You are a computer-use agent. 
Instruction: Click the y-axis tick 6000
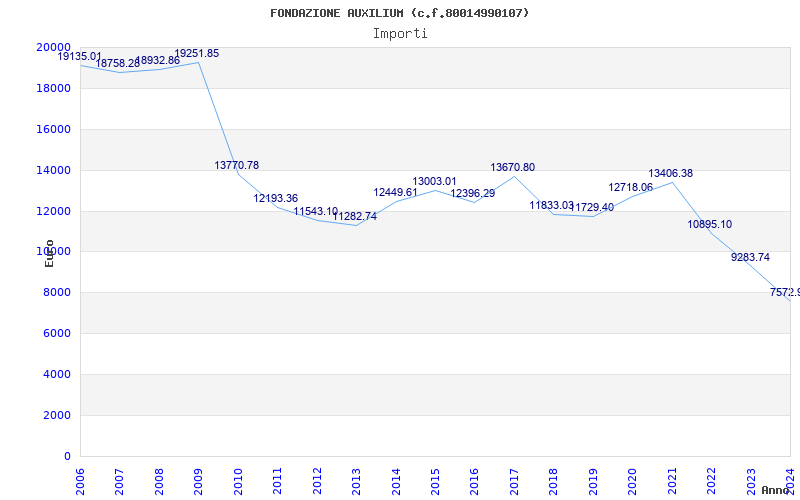[57, 334]
